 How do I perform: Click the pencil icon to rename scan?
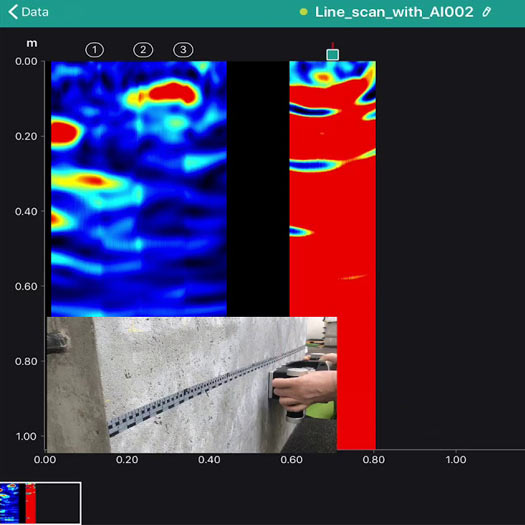pyautogui.click(x=486, y=12)
